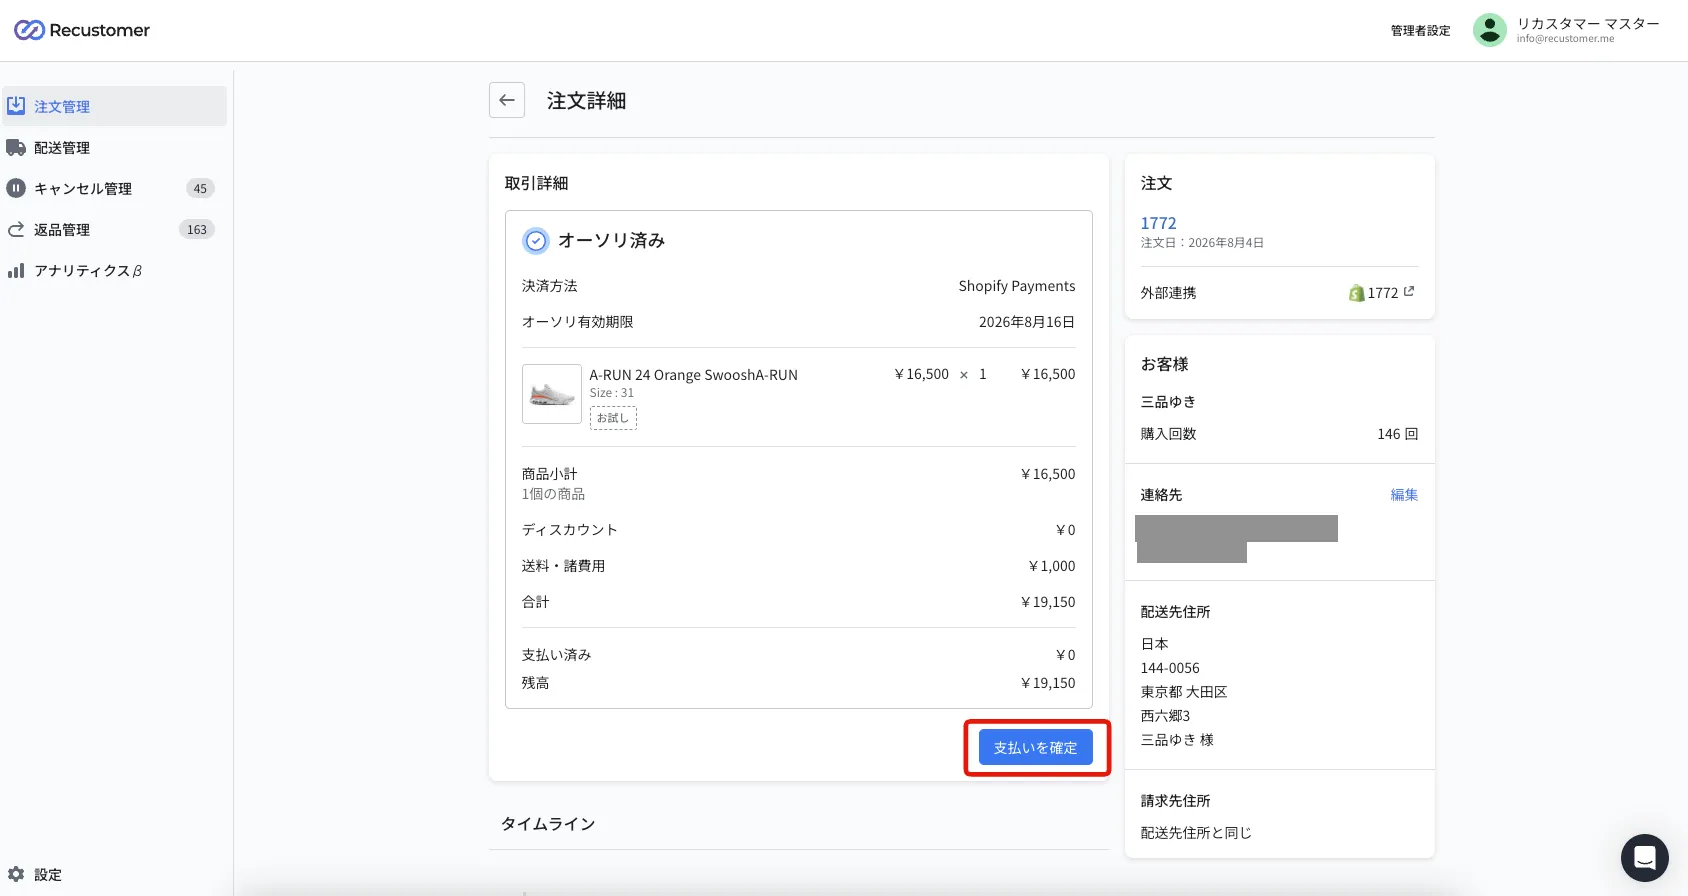This screenshot has width=1688, height=896.
Task: Open order number 1772 link
Action: point(1159,223)
